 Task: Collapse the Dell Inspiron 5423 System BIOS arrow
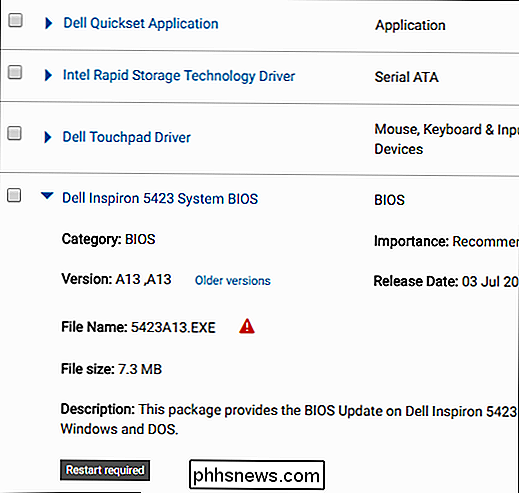47,196
